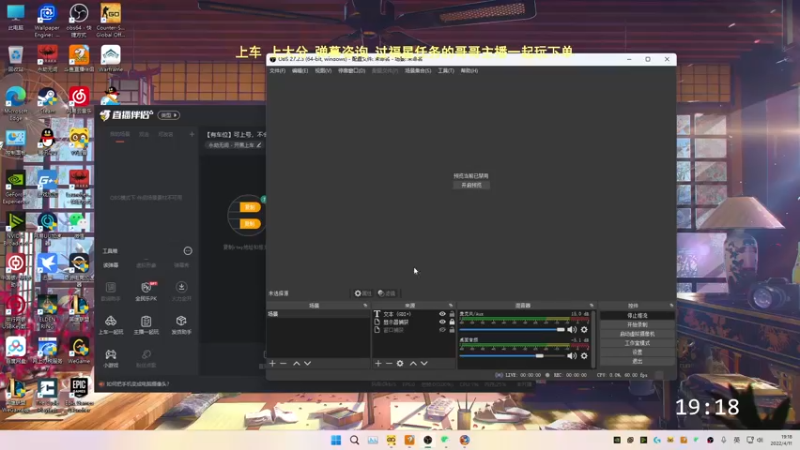
Task: Open desktop audio settings gear
Action: point(584,356)
